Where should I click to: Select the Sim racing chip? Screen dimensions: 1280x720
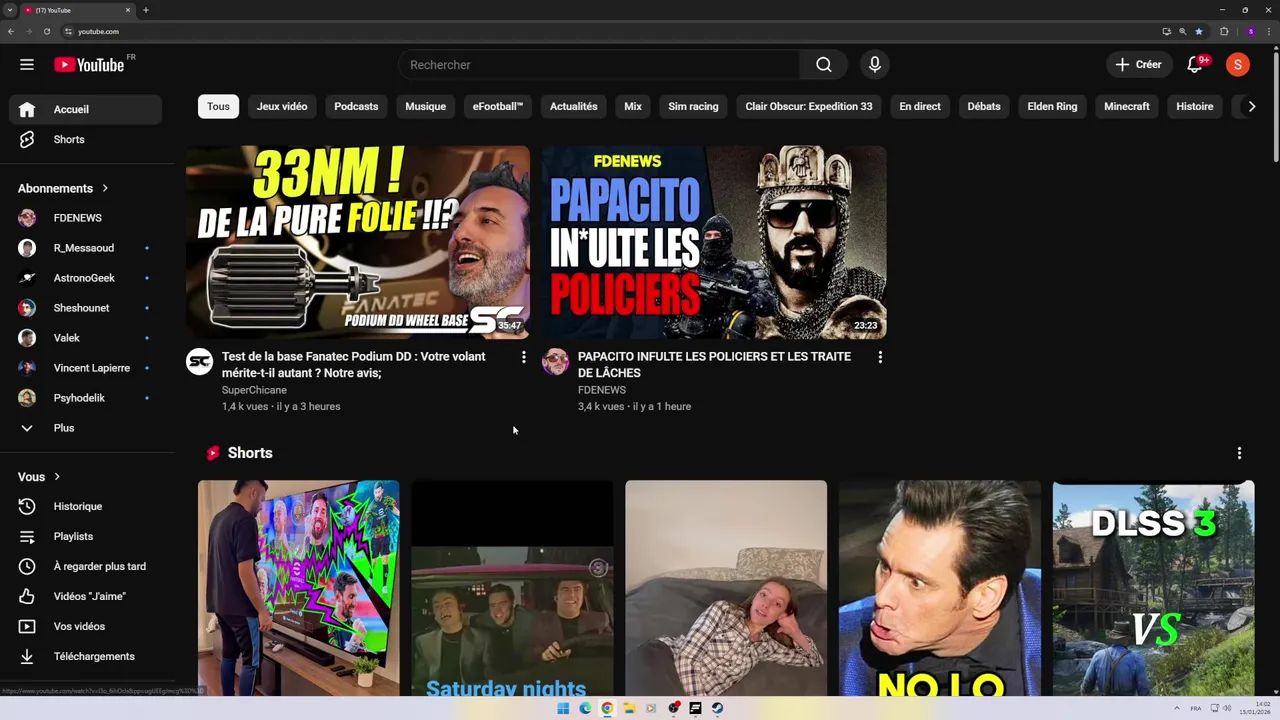693,106
